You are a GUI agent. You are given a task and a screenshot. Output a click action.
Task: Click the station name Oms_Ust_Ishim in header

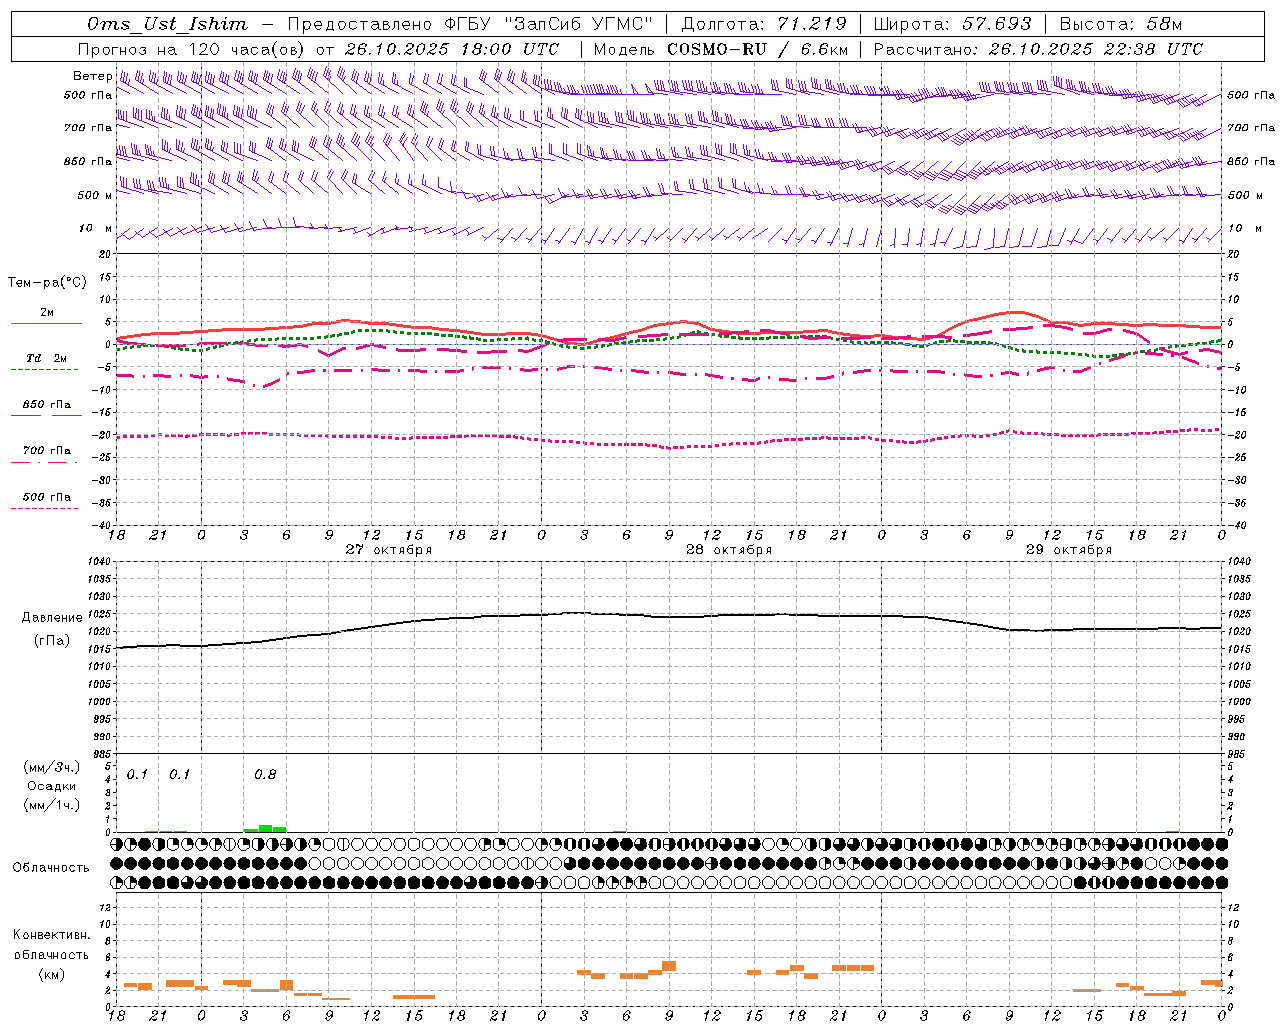[x=167, y=24]
